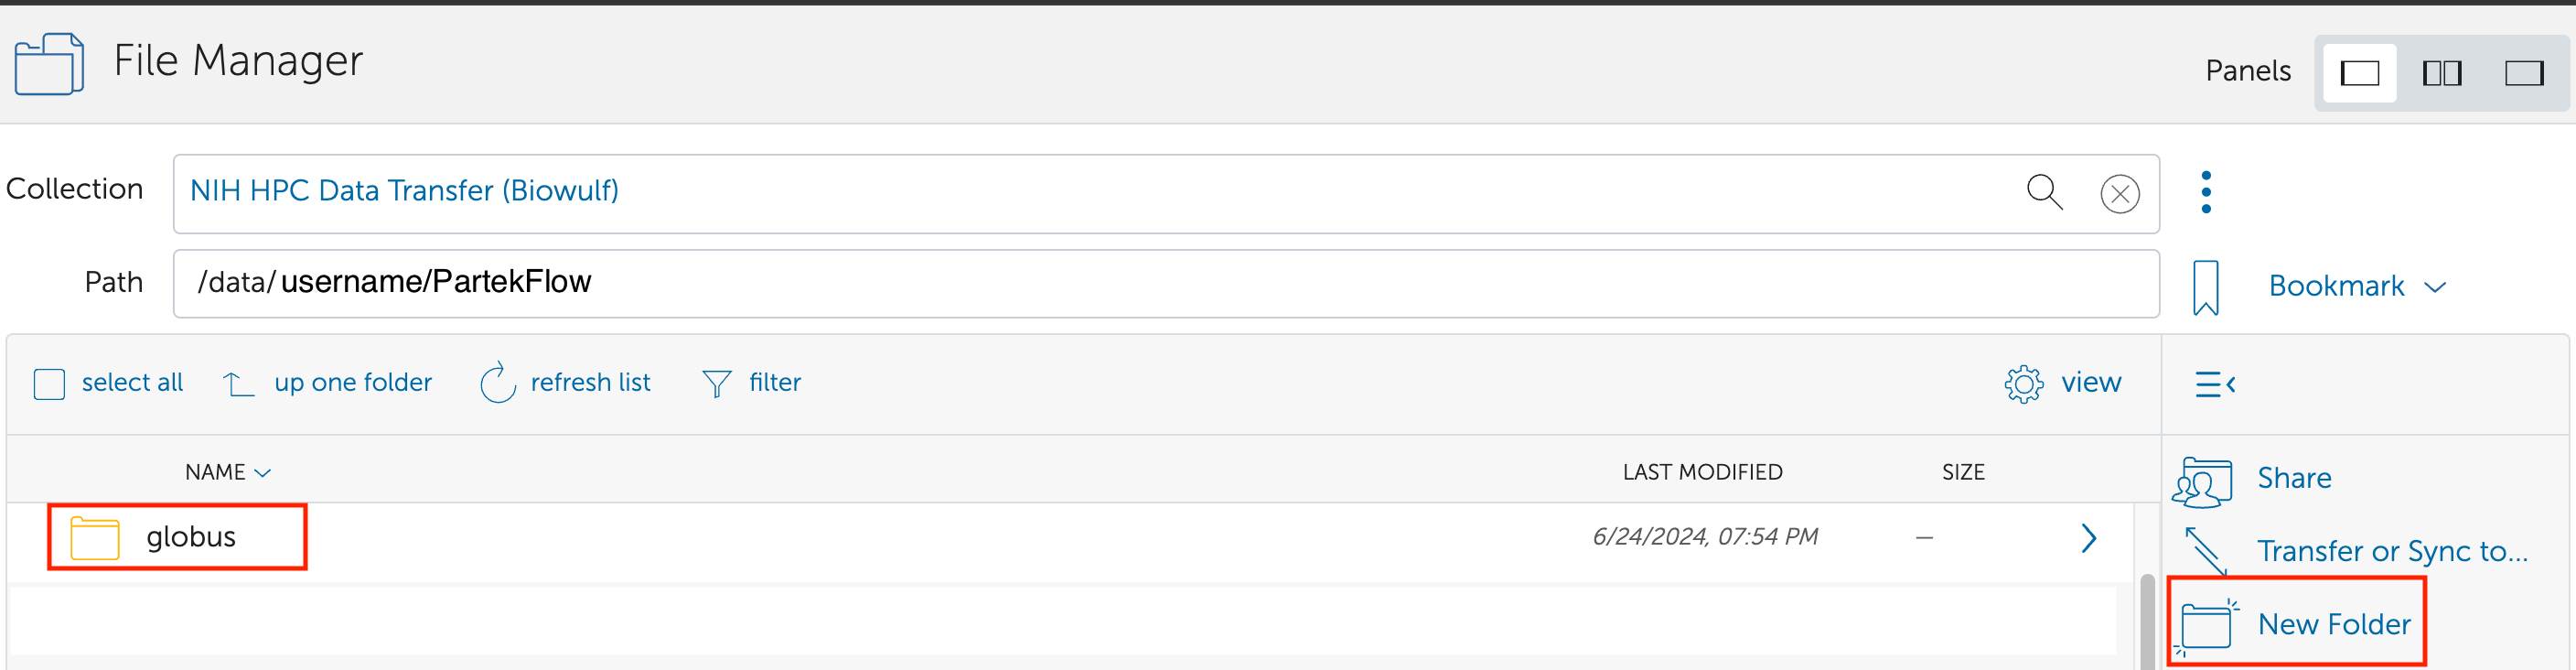Clear the collection with the X icon
The image size is (2576, 670).
click(x=2119, y=193)
